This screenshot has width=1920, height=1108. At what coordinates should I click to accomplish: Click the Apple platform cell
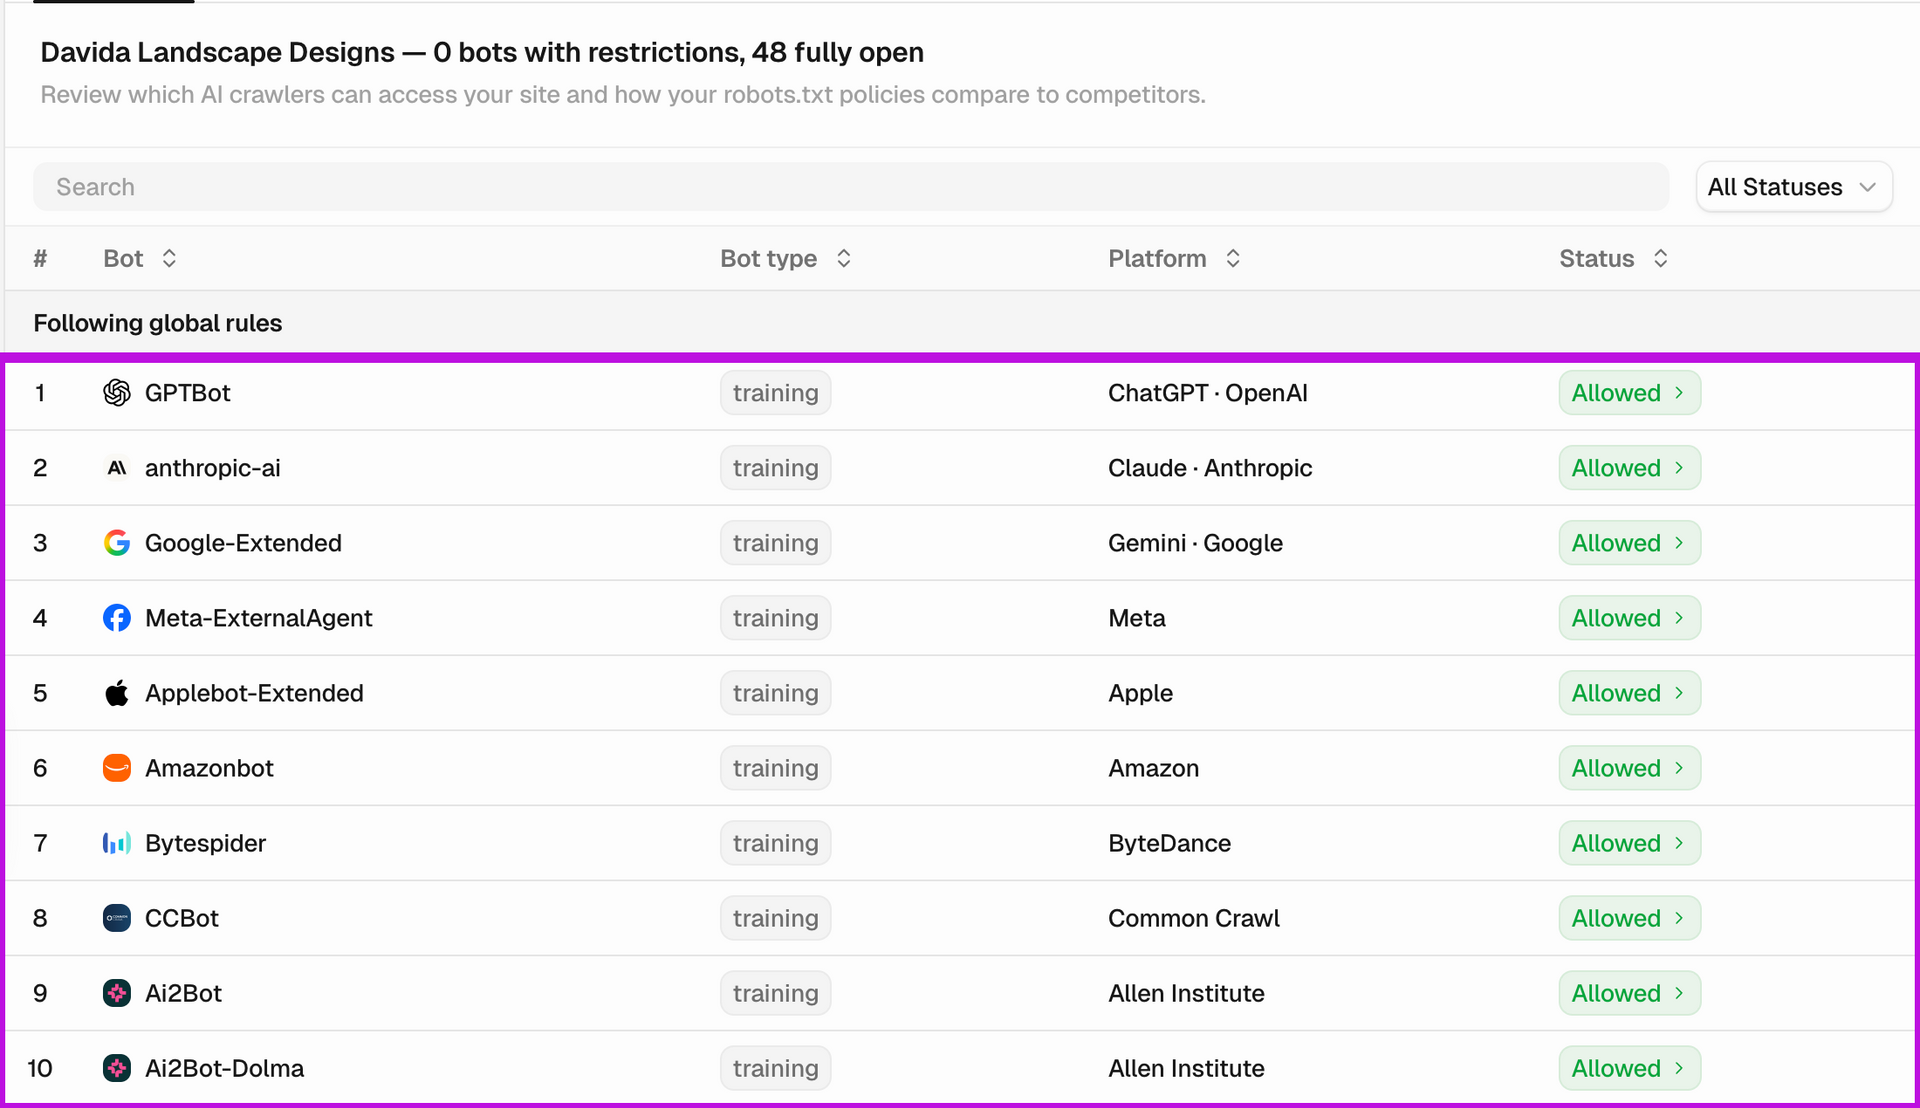coord(1140,693)
